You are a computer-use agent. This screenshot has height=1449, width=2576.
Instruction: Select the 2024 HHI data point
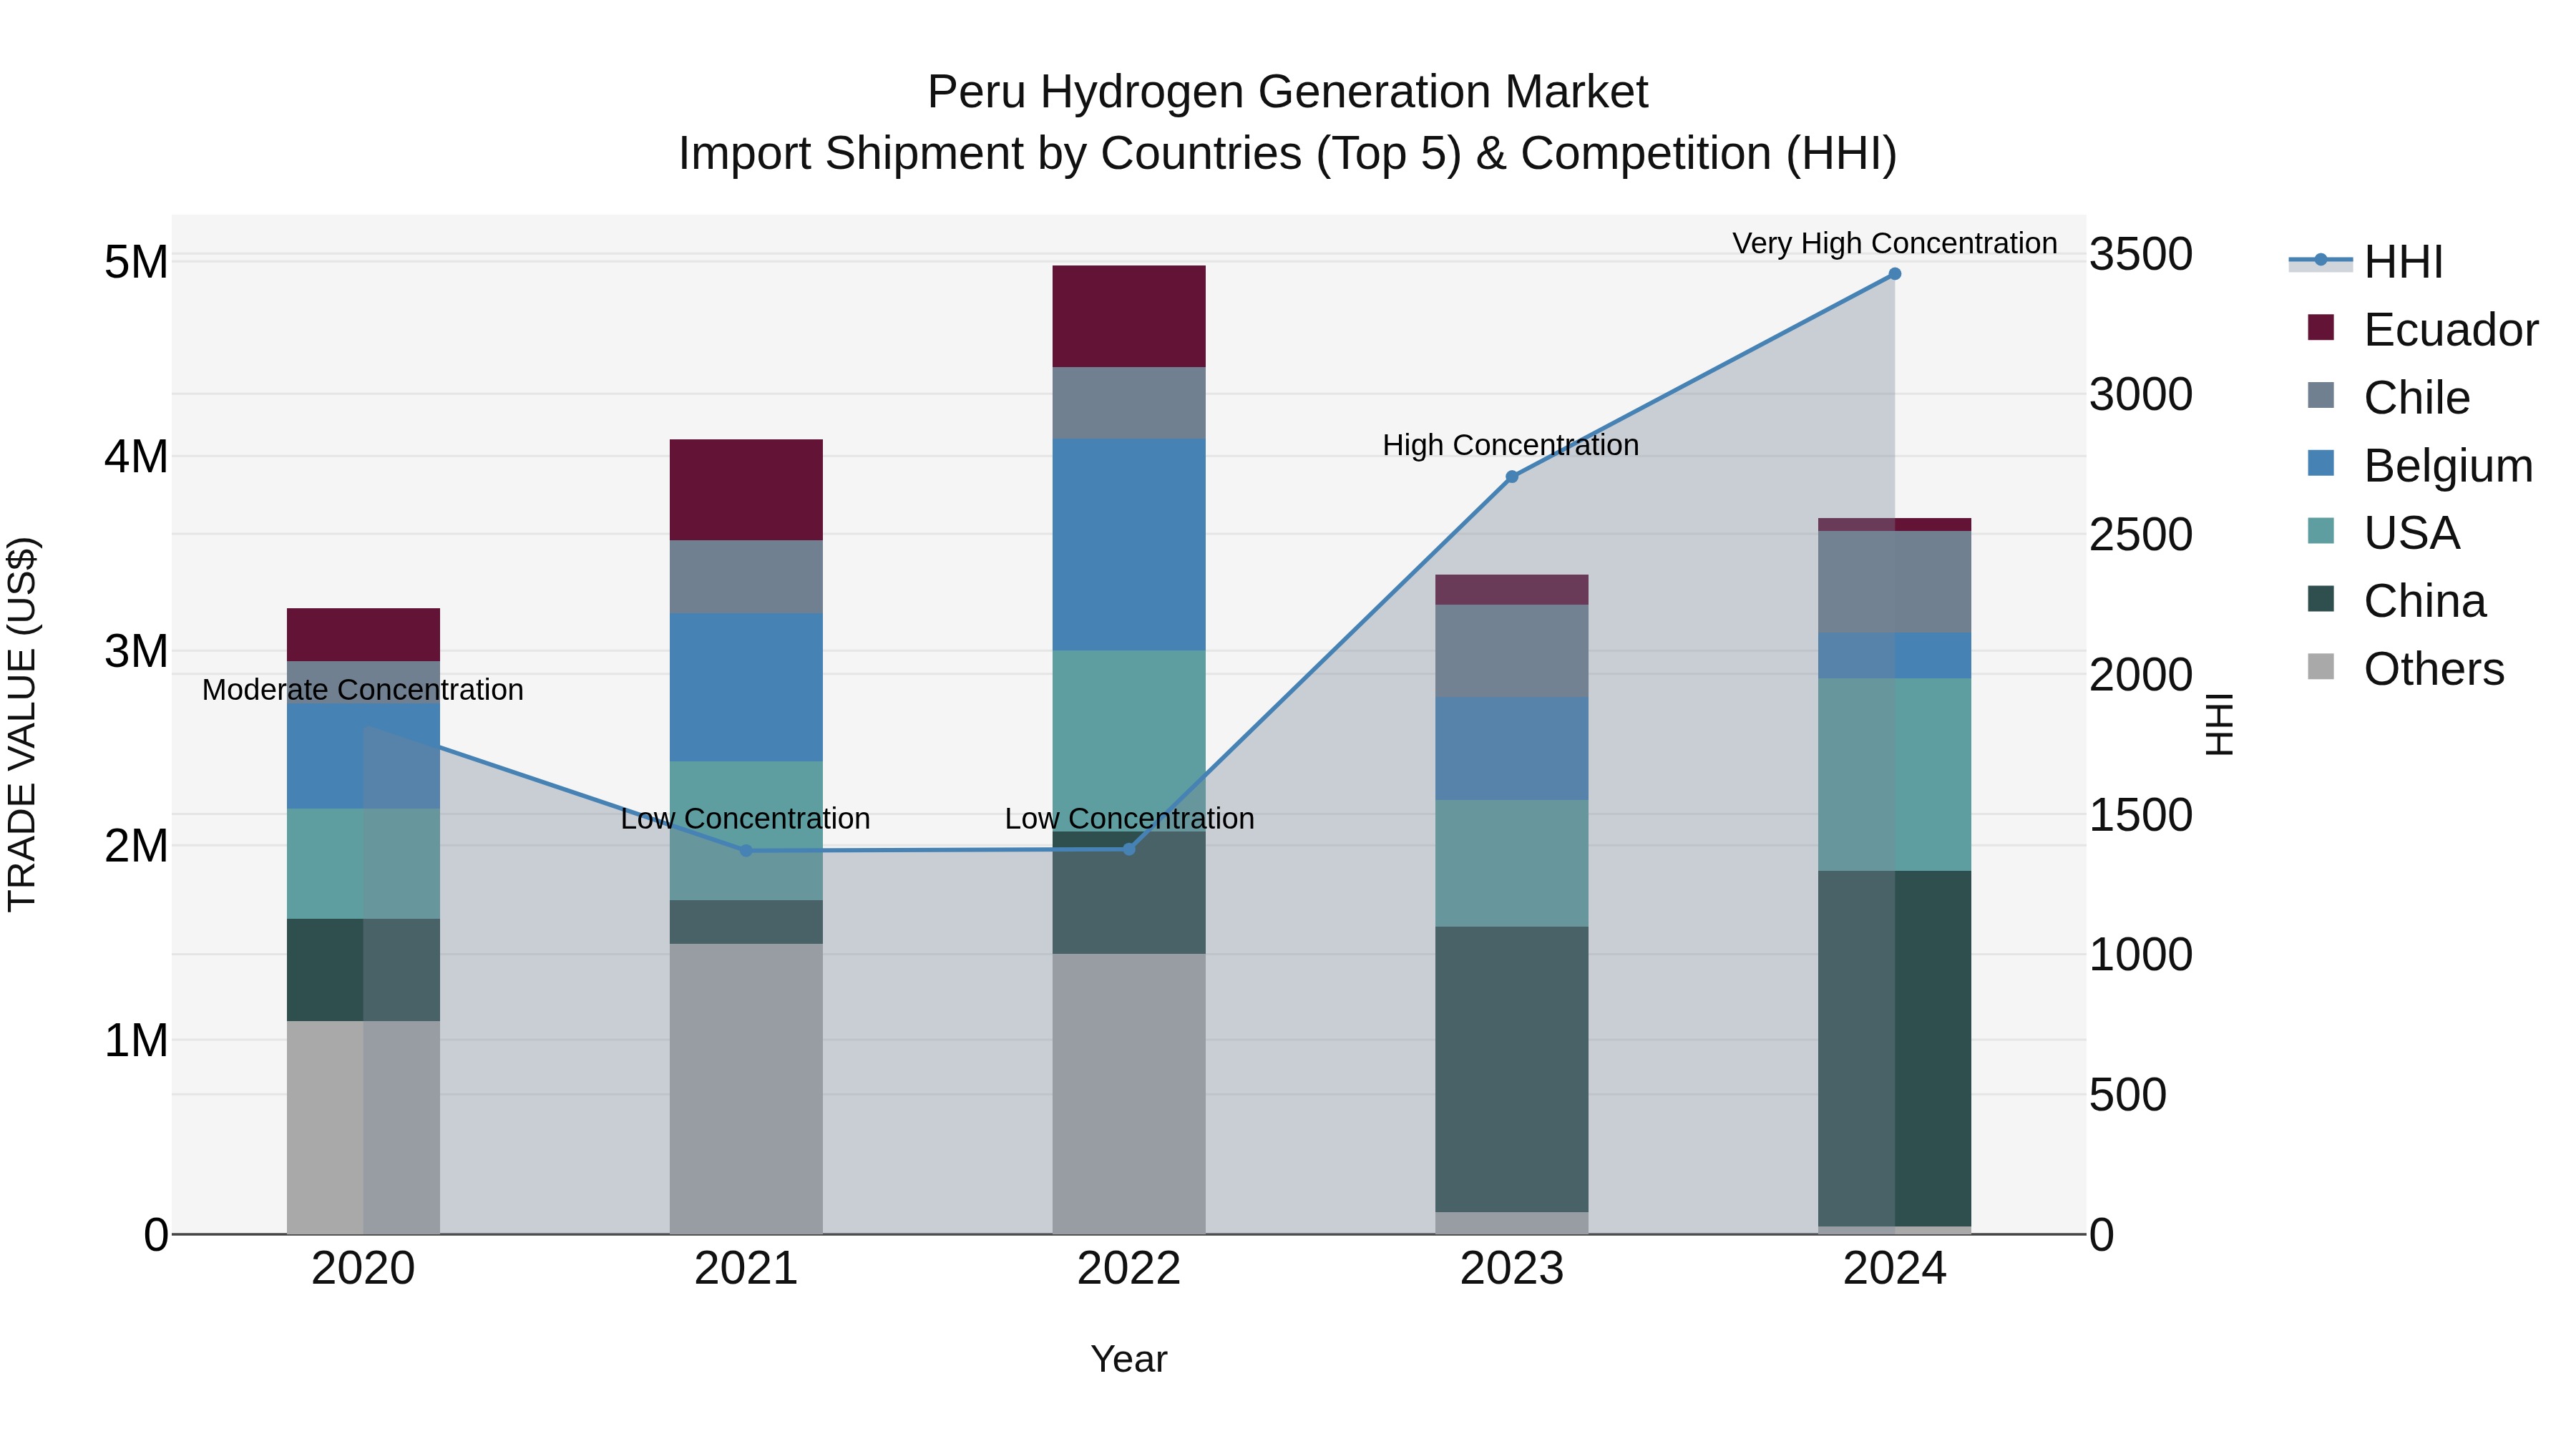pos(1894,274)
